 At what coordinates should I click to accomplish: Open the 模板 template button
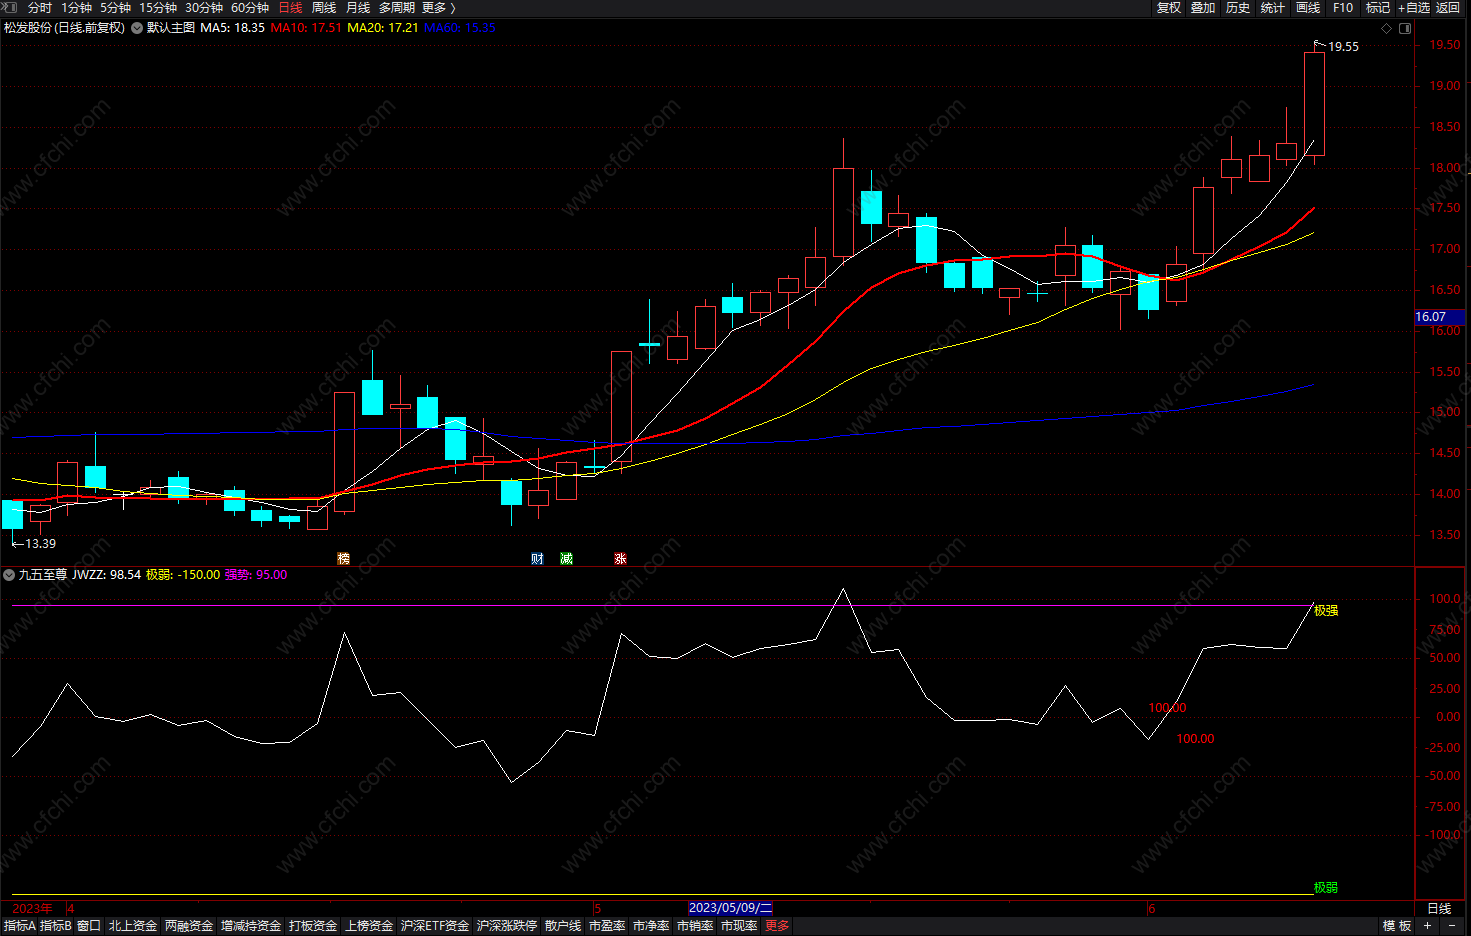pos(1397,926)
